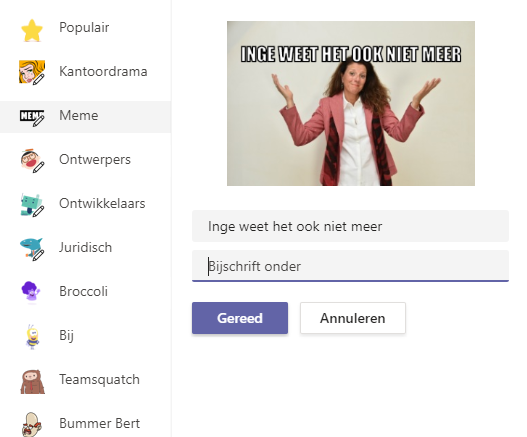Choose the Ontwikkelaars robot icon
The width and height of the screenshot is (527, 437).
click(x=32, y=205)
